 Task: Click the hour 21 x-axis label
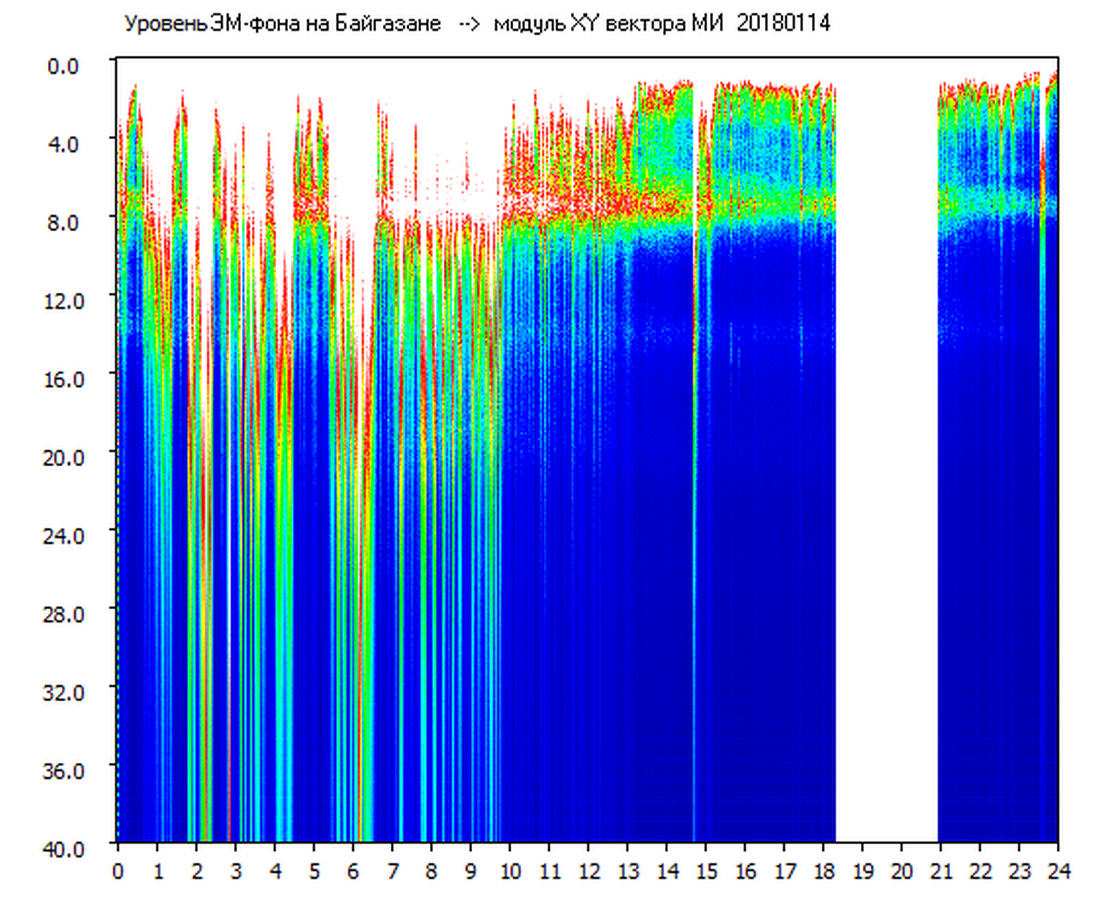[x=941, y=872]
